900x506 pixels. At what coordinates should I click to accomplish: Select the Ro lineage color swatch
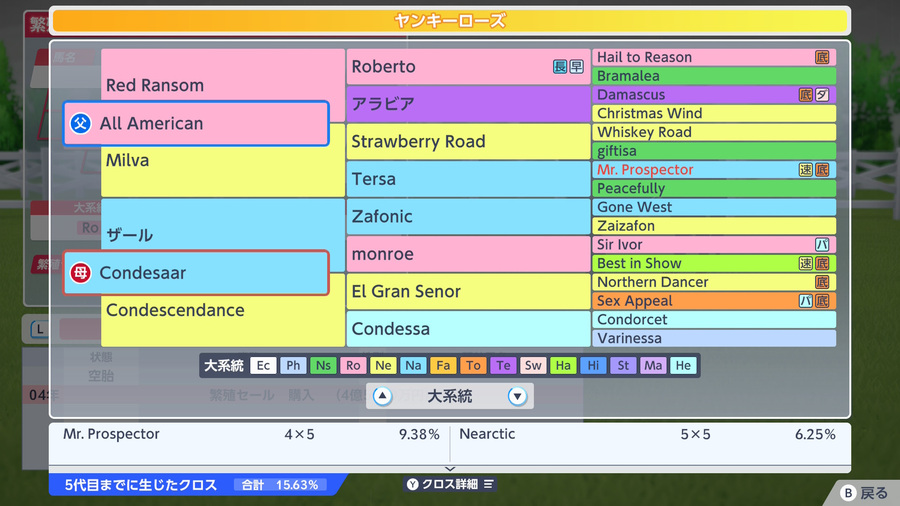click(353, 365)
